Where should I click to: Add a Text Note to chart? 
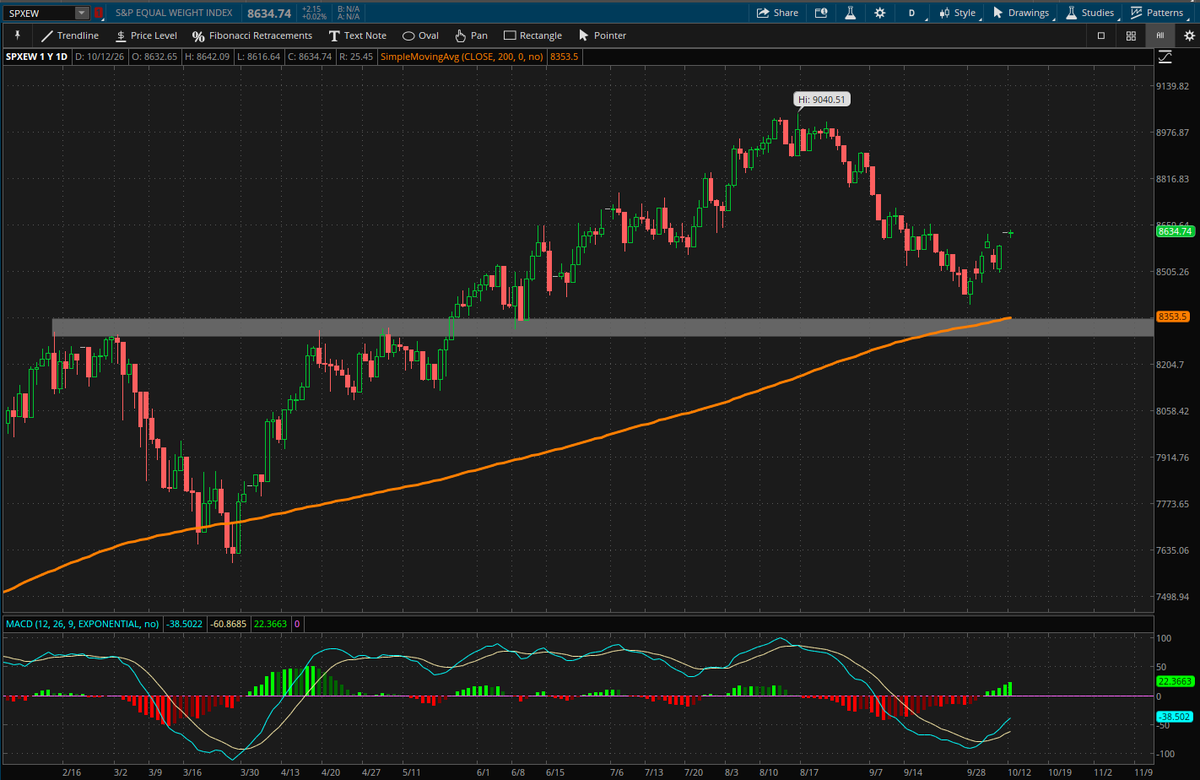click(357, 36)
